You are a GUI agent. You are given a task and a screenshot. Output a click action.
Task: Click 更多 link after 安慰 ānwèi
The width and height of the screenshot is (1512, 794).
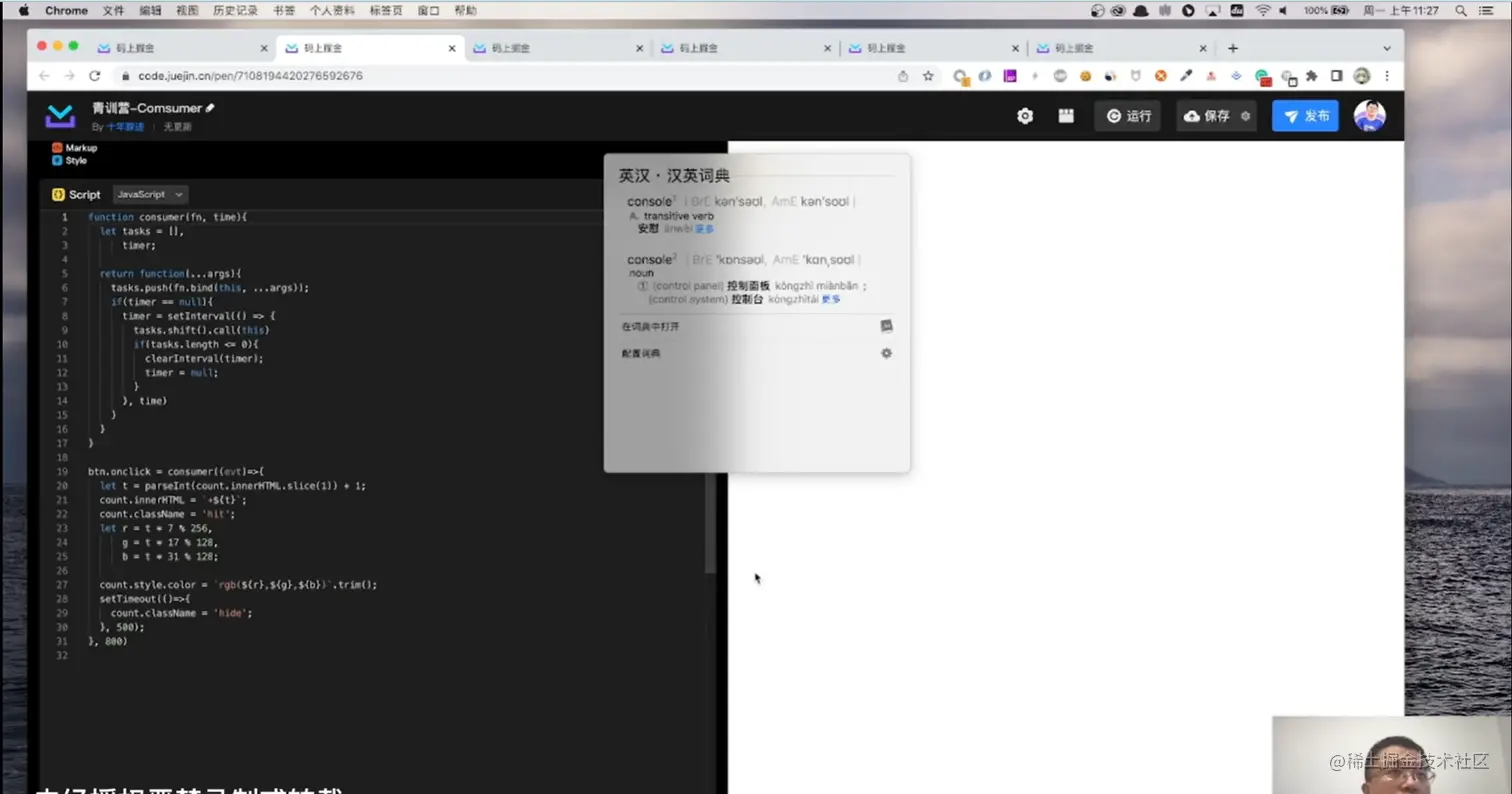pyautogui.click(x=705, y=229)
